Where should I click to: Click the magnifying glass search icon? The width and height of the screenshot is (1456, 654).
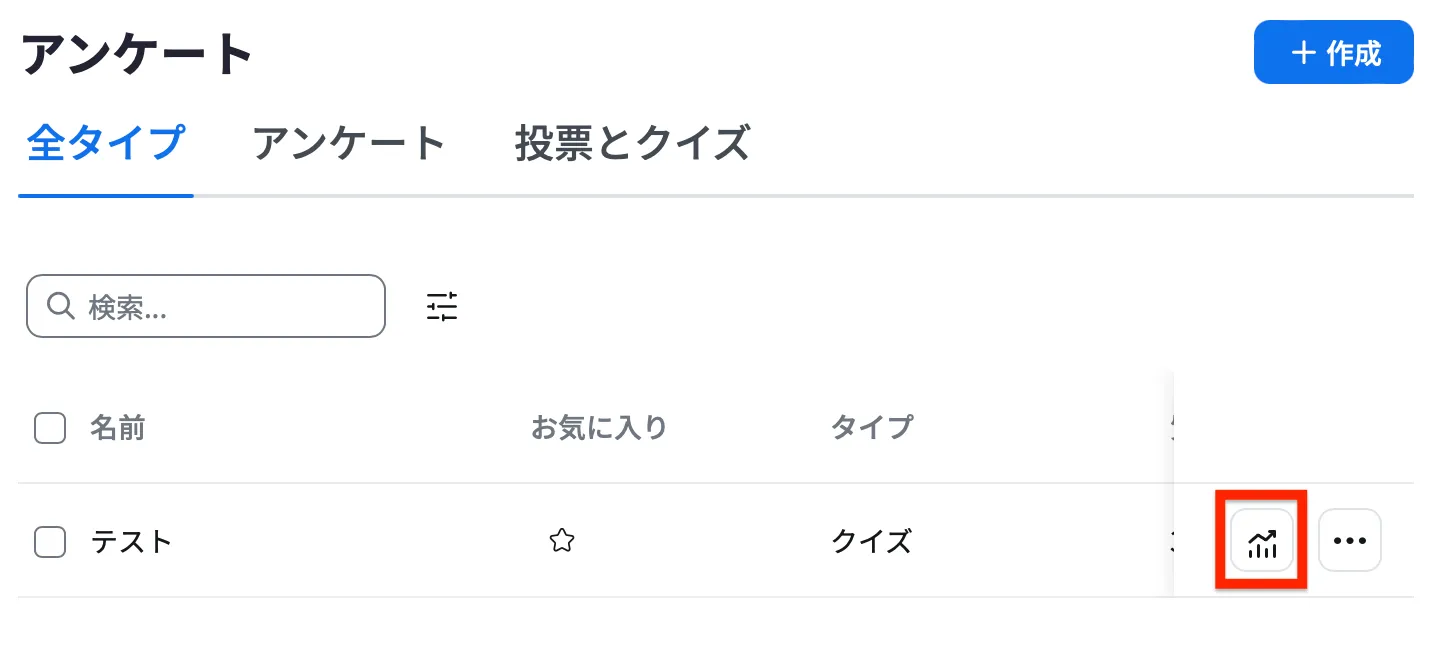coord(60,306)
